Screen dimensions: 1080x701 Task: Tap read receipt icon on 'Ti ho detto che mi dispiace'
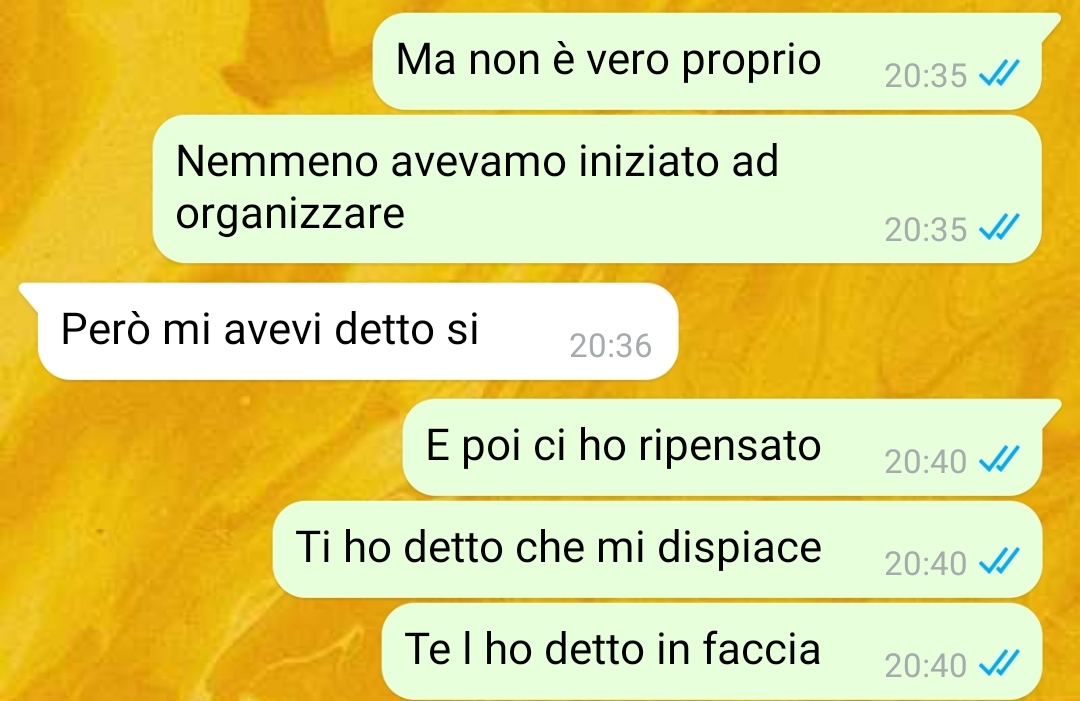point(999,561)
